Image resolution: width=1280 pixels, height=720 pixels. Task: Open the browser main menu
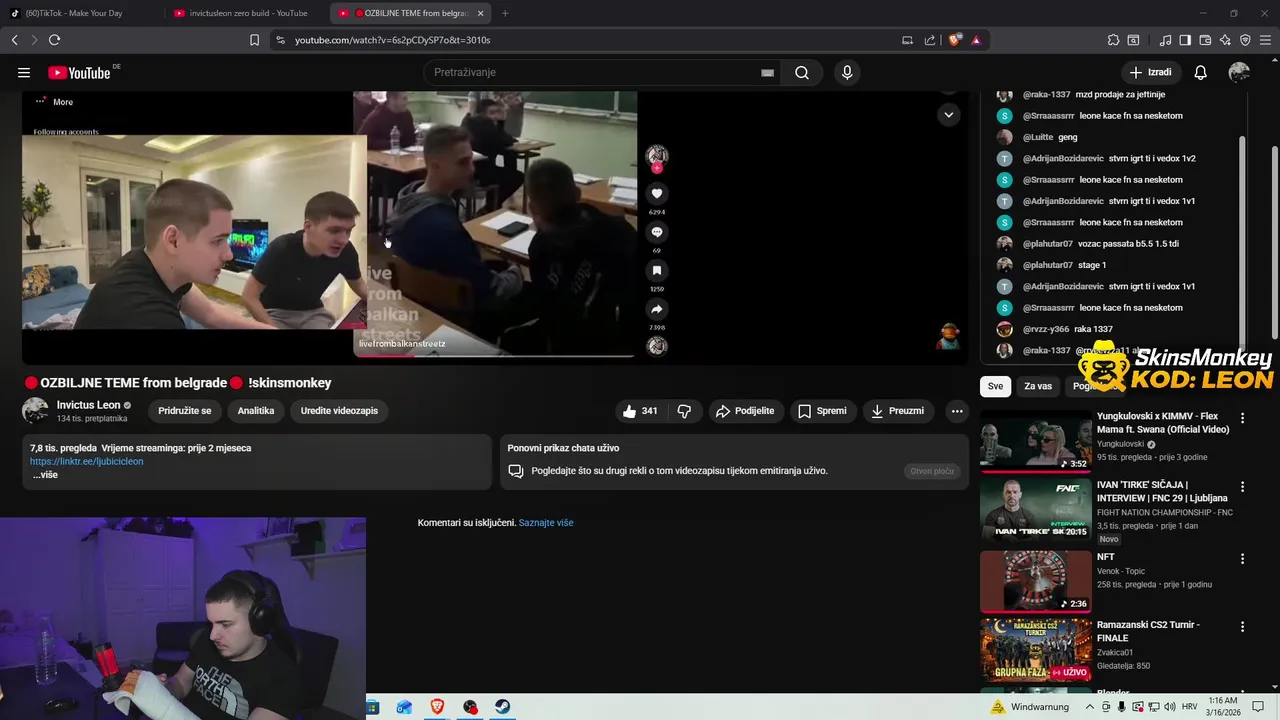(1265, 40)
